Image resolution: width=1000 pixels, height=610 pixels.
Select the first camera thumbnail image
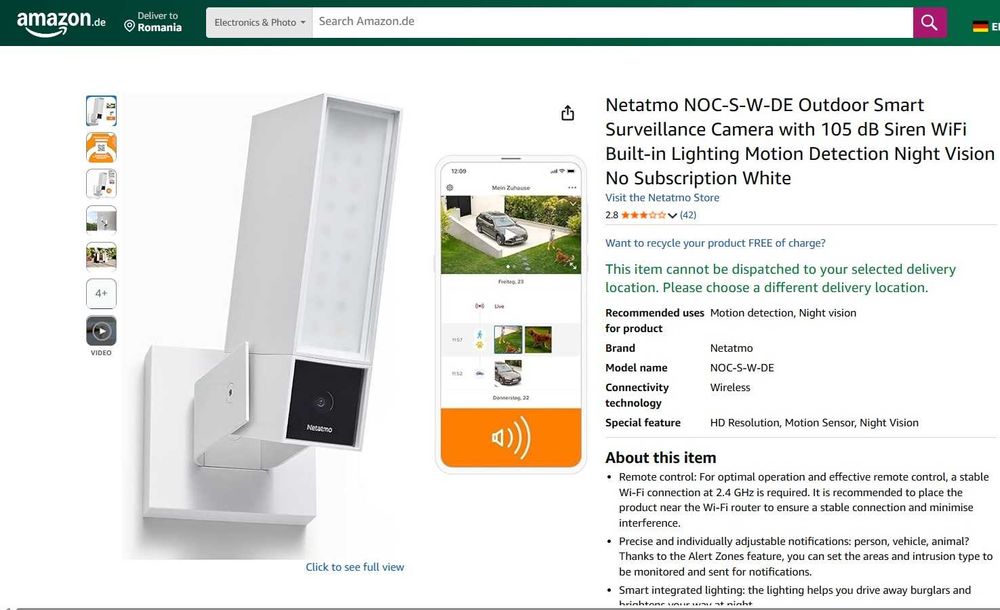point(101,110)
